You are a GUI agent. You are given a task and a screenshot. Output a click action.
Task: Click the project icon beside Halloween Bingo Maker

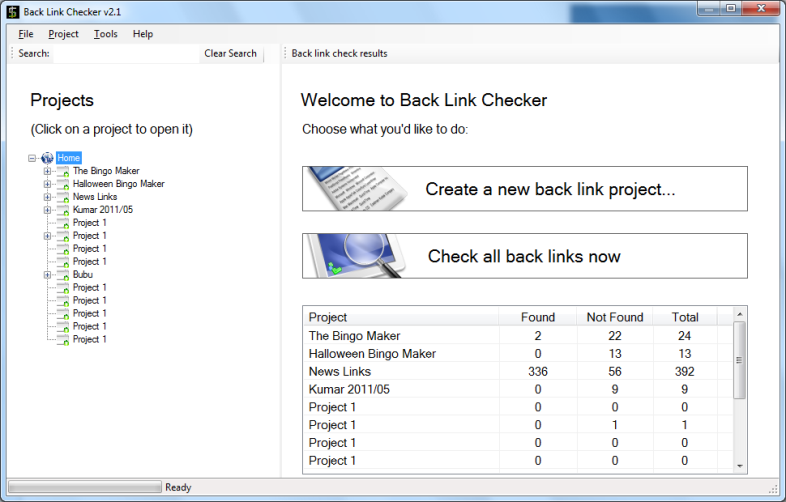point(63,185)
